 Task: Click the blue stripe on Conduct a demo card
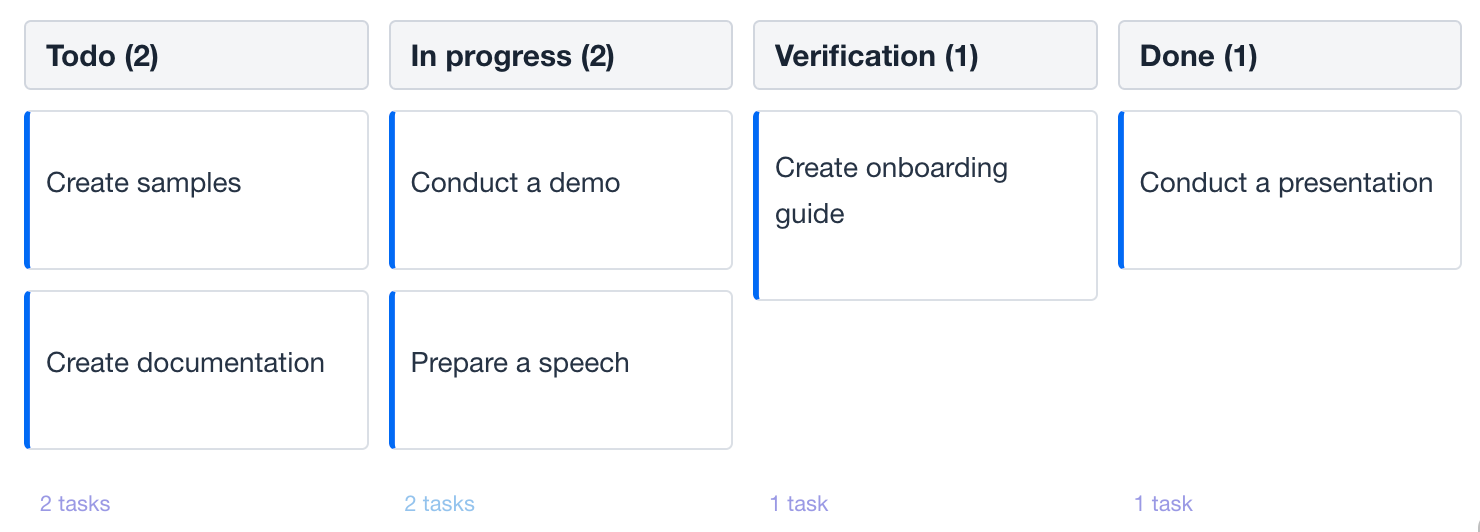coord(392,190)
